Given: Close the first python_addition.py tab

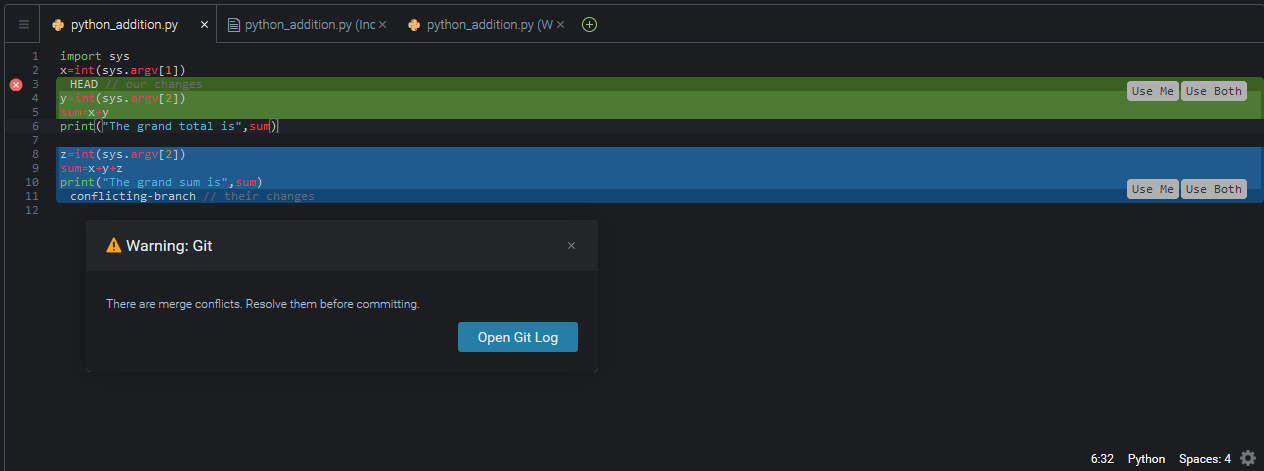Looking at the screenshot, I should point(204,25).
